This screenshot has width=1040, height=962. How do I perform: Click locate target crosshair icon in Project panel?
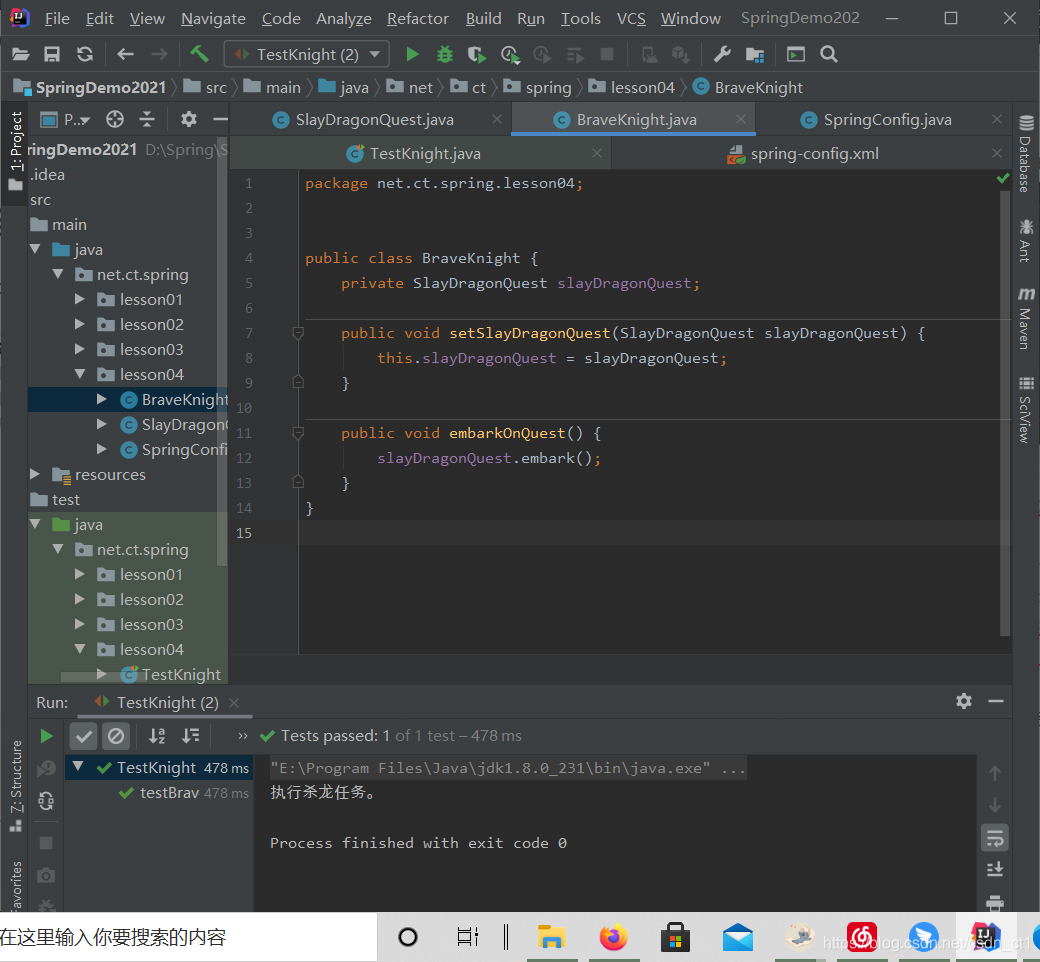click(115, 119)
